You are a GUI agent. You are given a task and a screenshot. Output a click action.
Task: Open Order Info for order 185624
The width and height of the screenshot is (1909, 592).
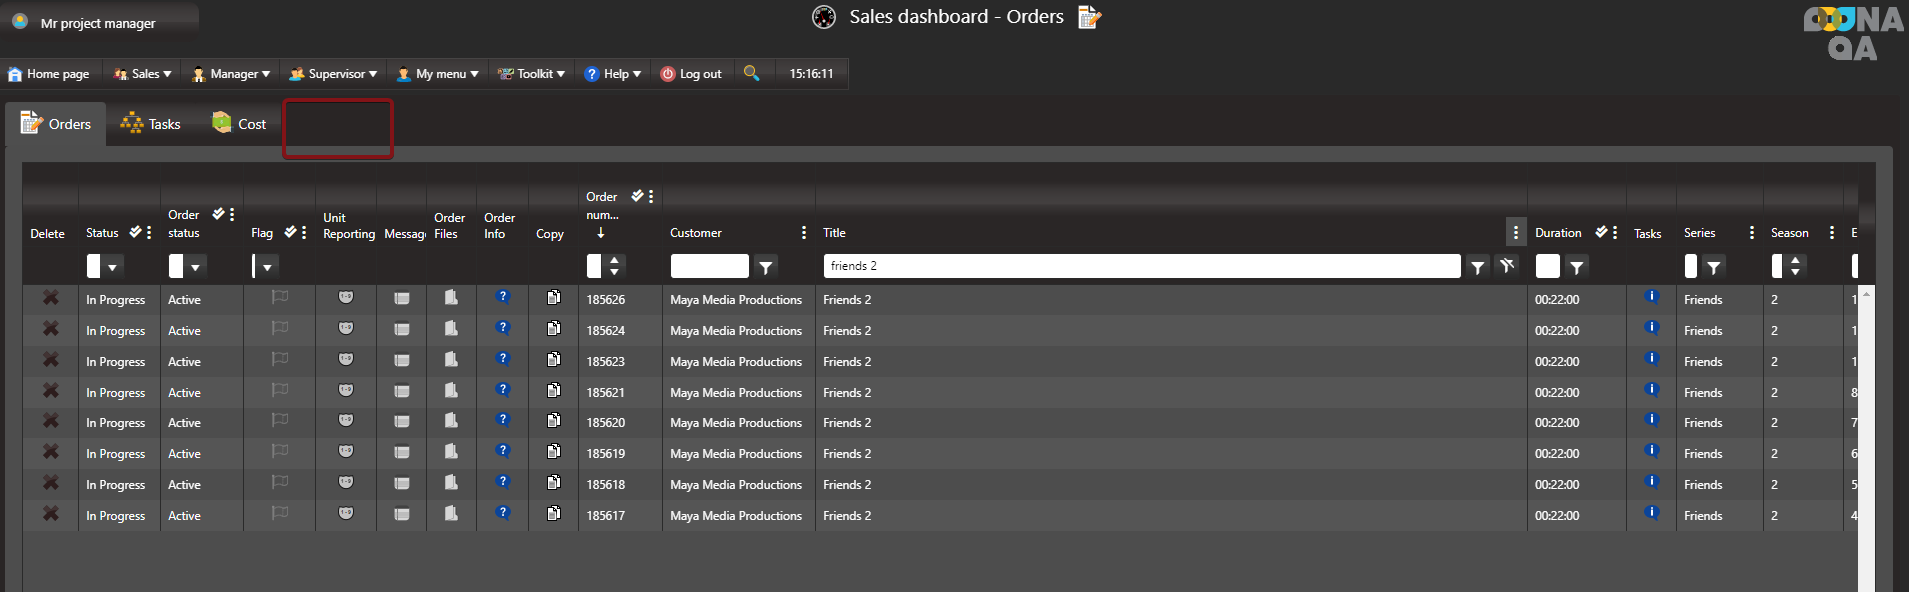[503, 328]
